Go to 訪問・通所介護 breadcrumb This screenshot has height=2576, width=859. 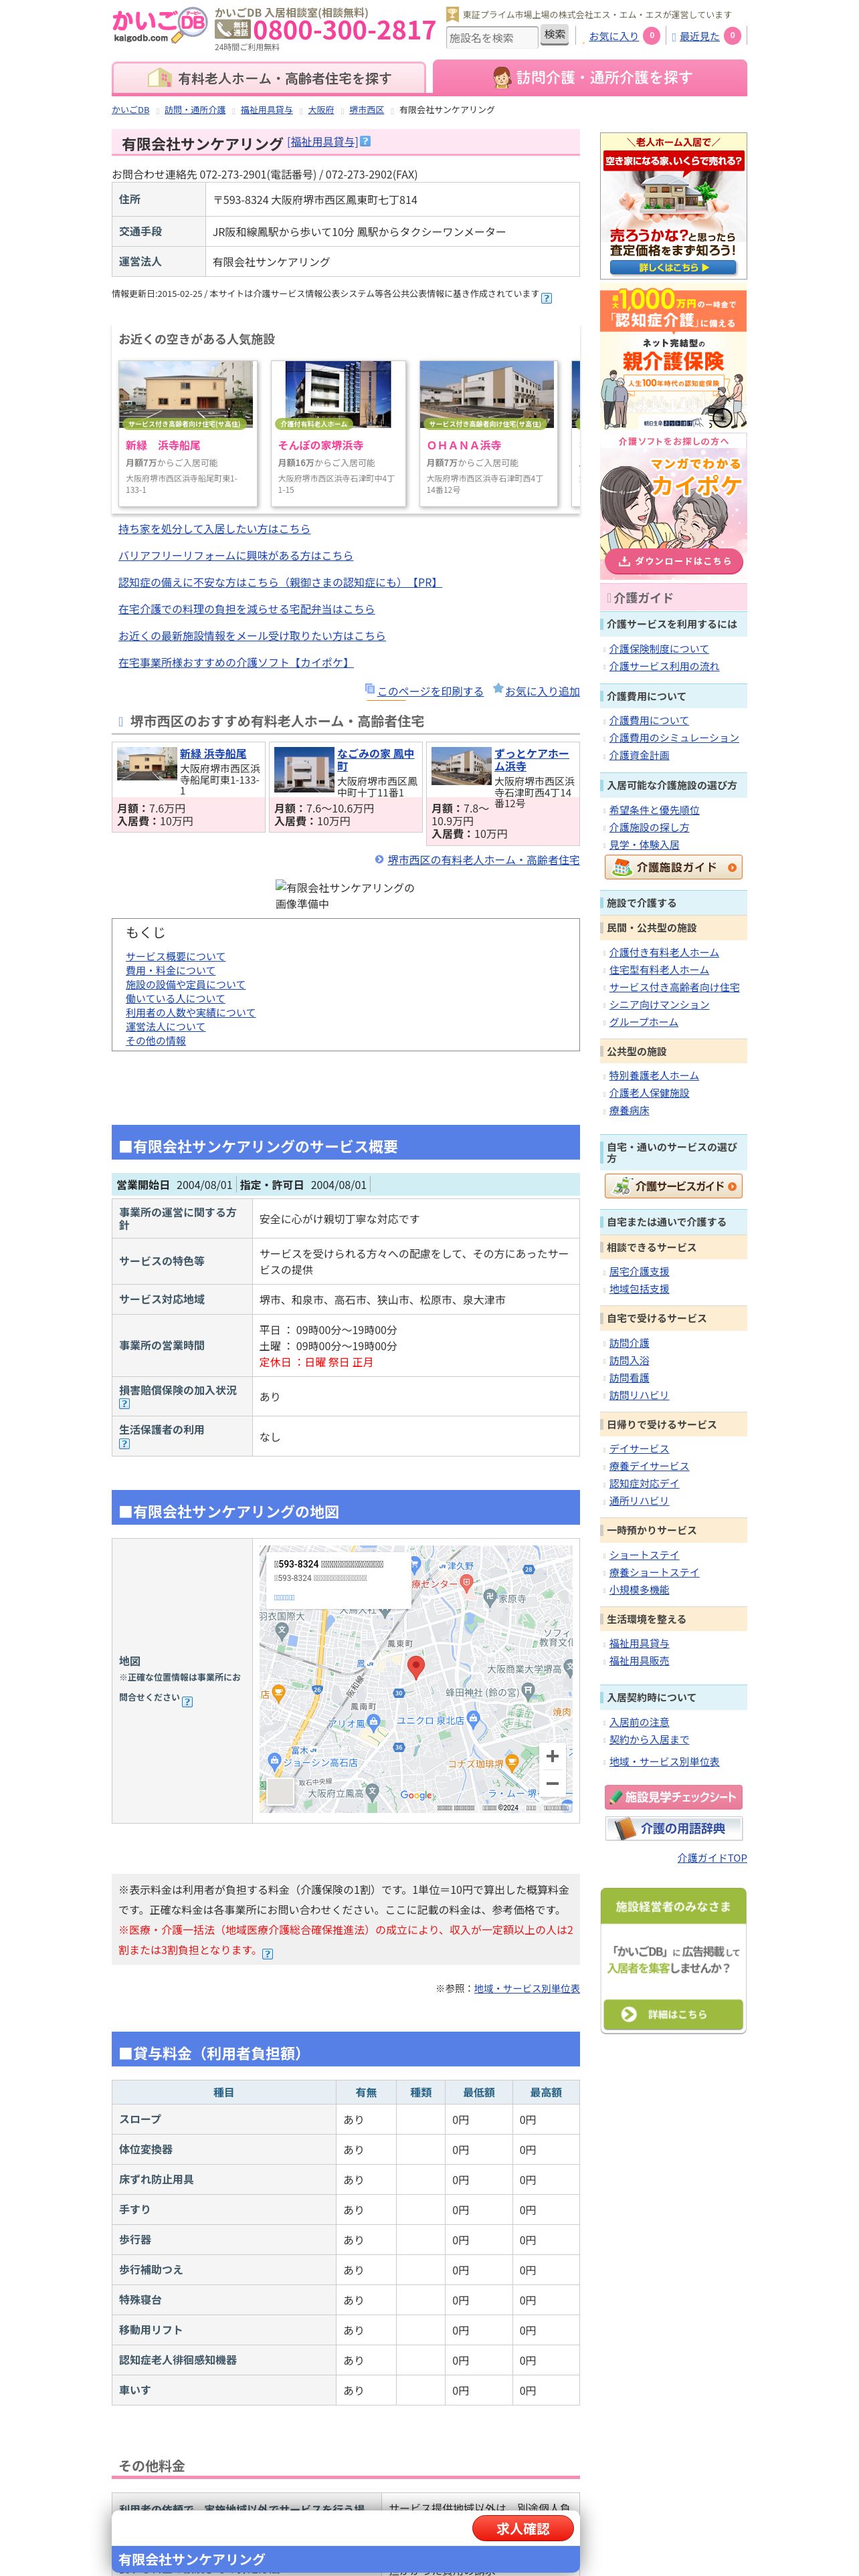pos(195,110)
